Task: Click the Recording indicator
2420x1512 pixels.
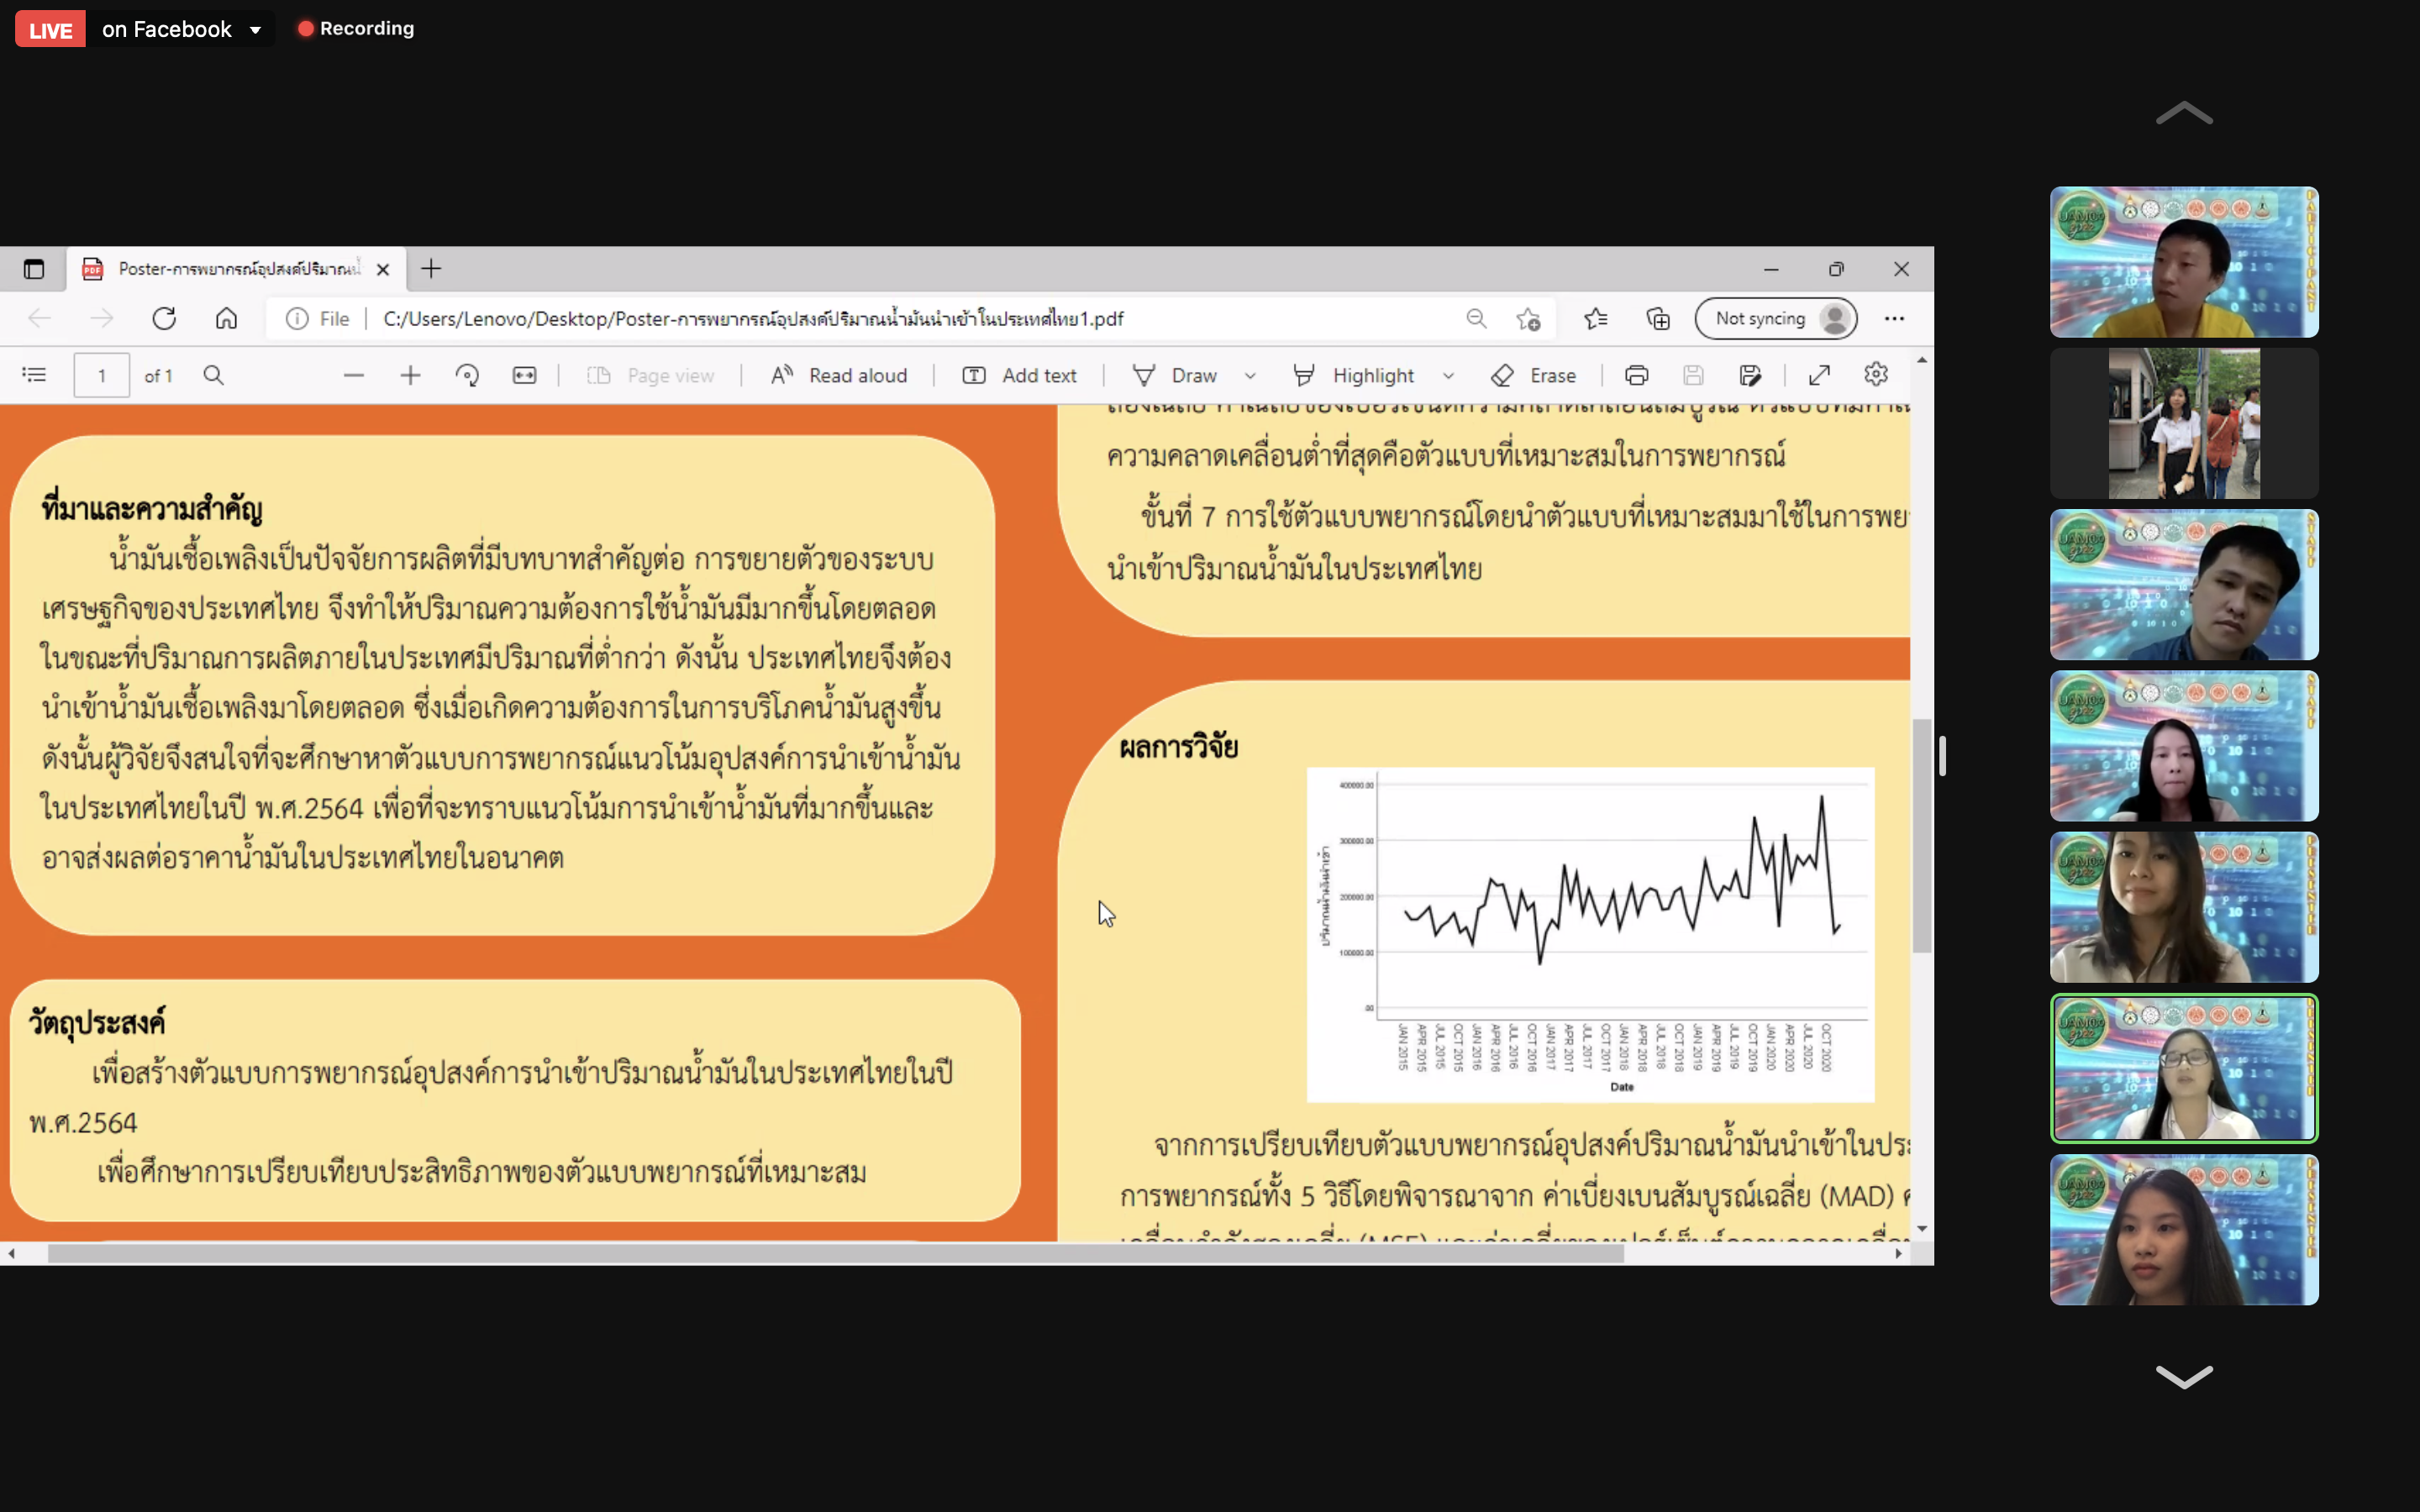Action: pos(356,28)
